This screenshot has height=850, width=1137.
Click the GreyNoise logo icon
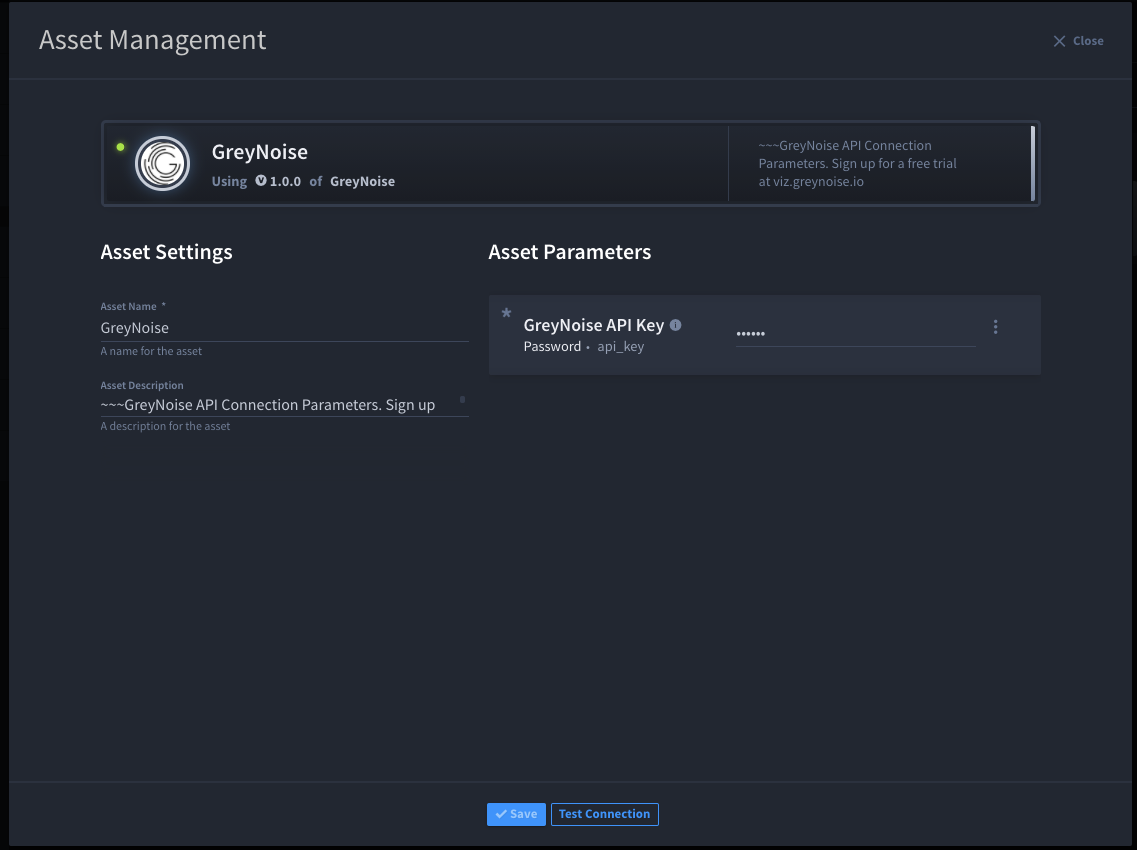pyautogui.click(x=162, y=163)
